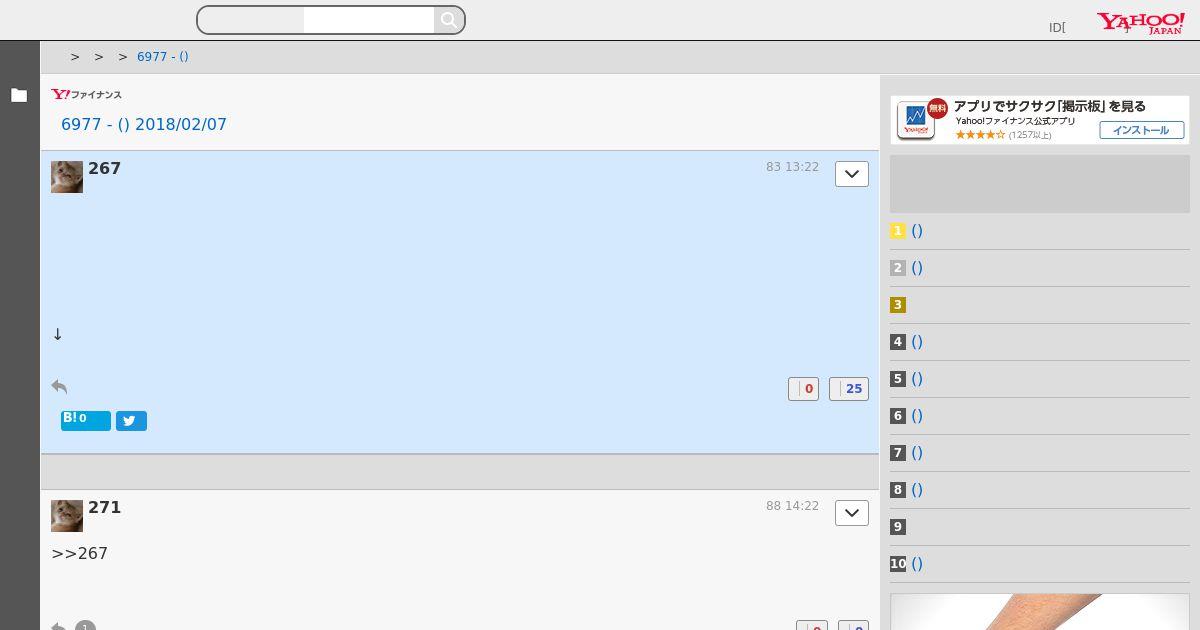Open ranking item number 1
The image size is (1200, 630).
coord(917,231)
